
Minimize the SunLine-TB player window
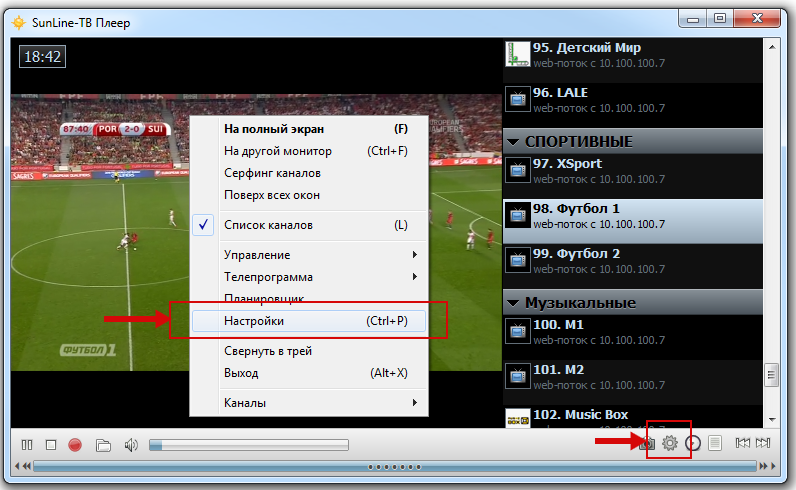point(693,19)
